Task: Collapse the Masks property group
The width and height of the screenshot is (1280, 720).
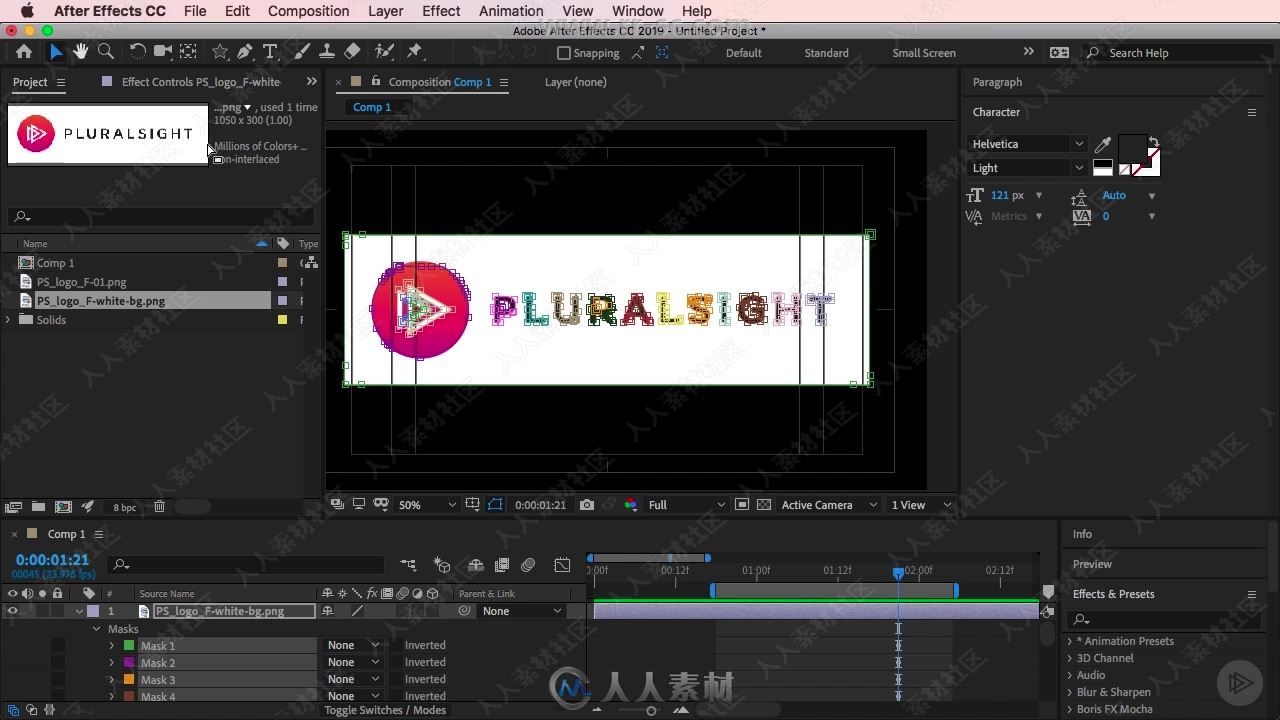Action: (x=97, y=629)
